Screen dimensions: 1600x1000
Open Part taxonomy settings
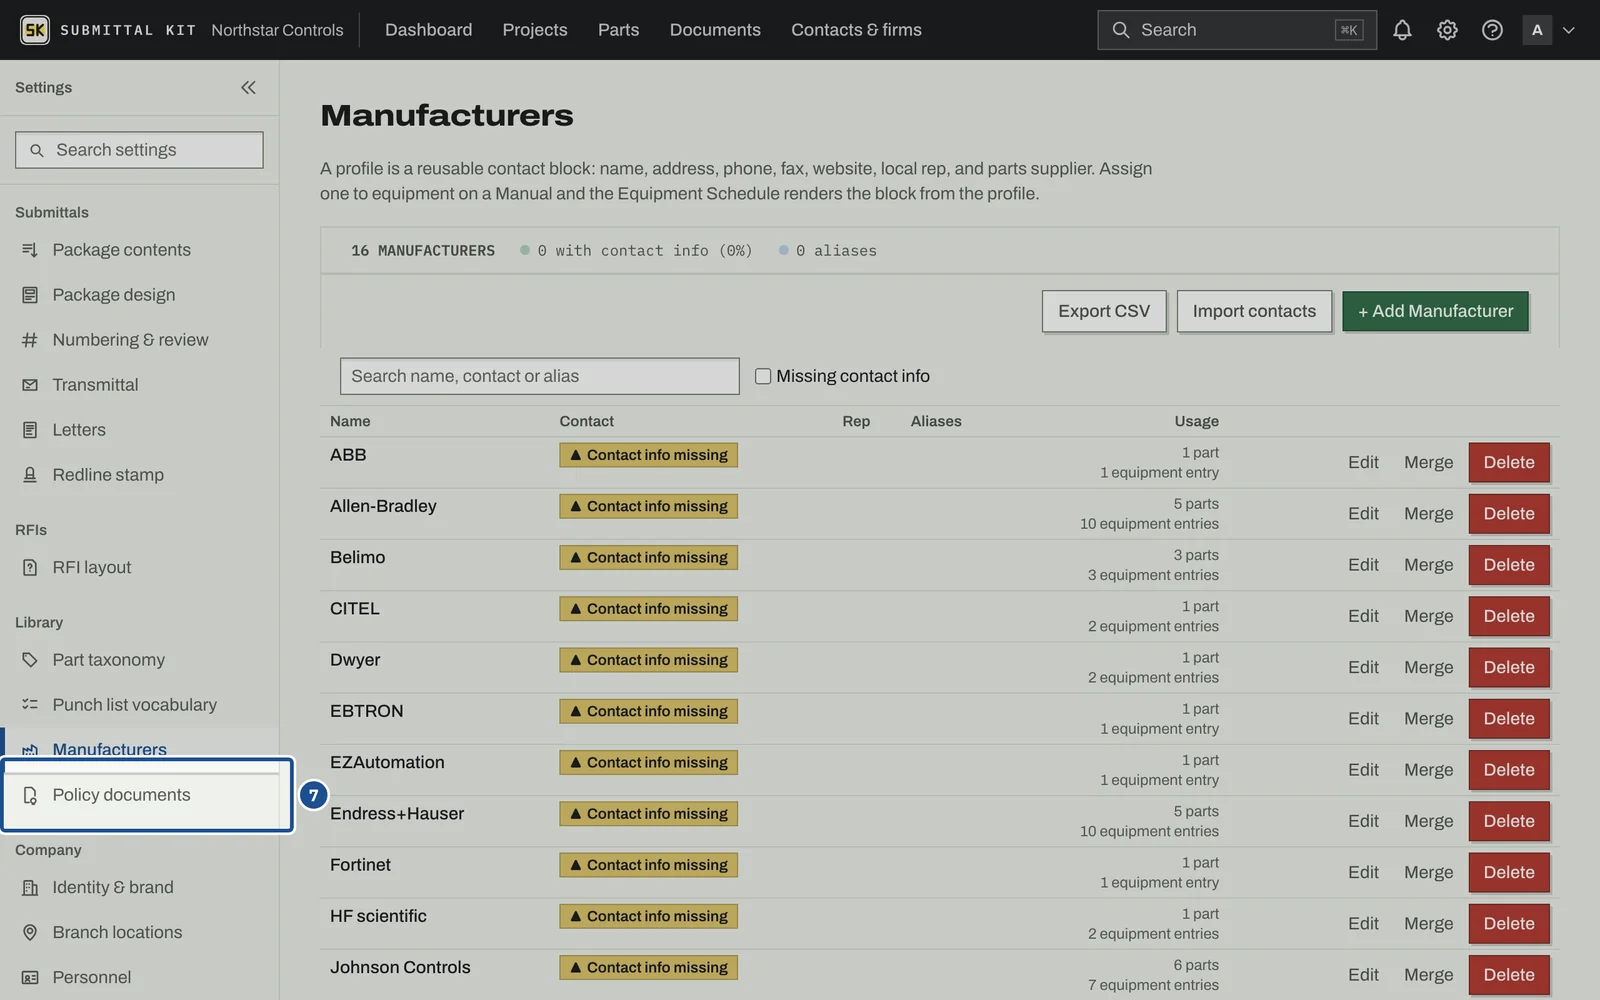[x=139, y=660]
